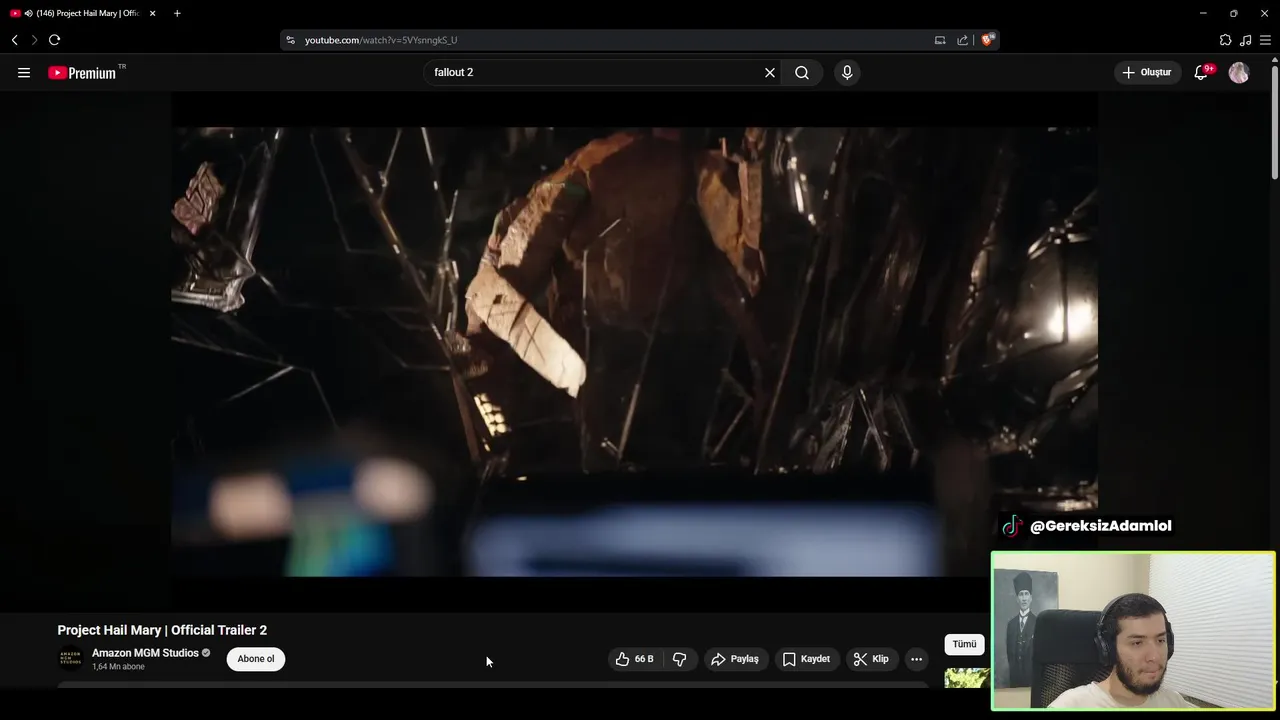
Task: Like the video (66 B thumbs up)
Action: pos(634,659)
